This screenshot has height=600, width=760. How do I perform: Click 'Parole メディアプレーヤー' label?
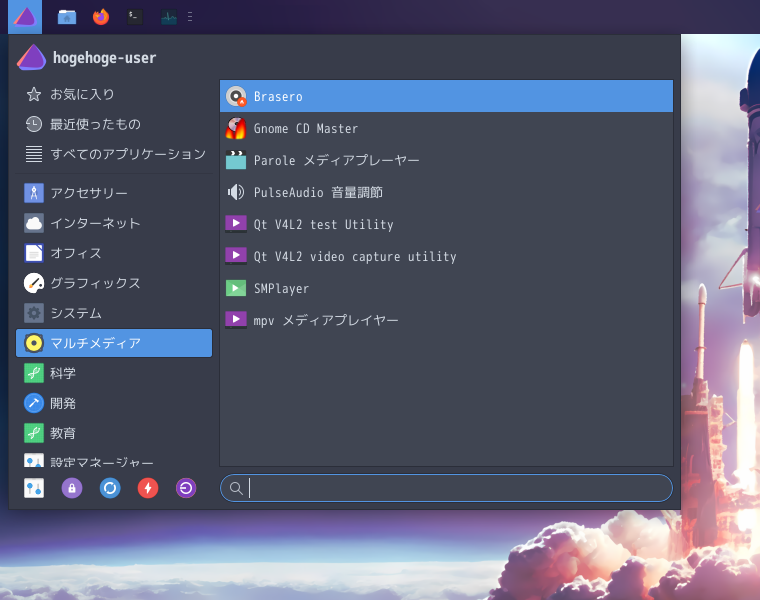pyautogui.click(x=336, y=160)
